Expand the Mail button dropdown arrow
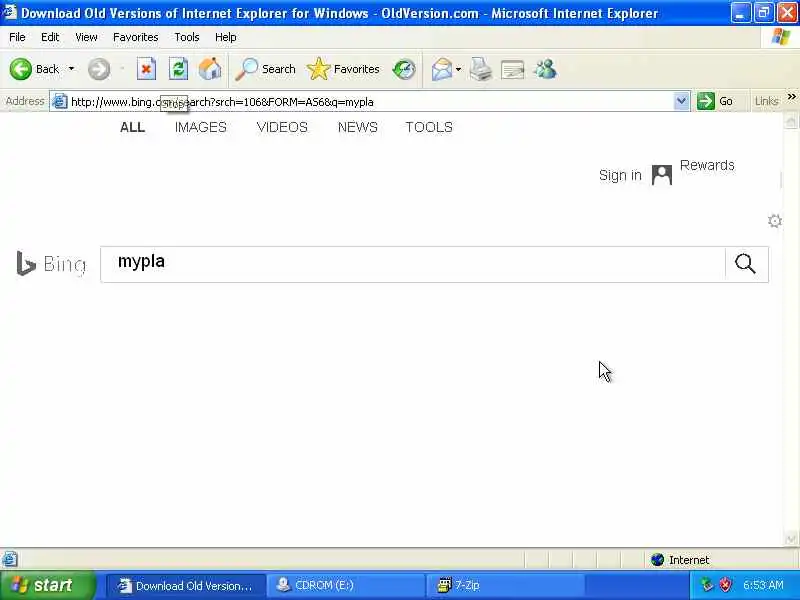Screen dimensions: 800x600 [x=459, y=69]
